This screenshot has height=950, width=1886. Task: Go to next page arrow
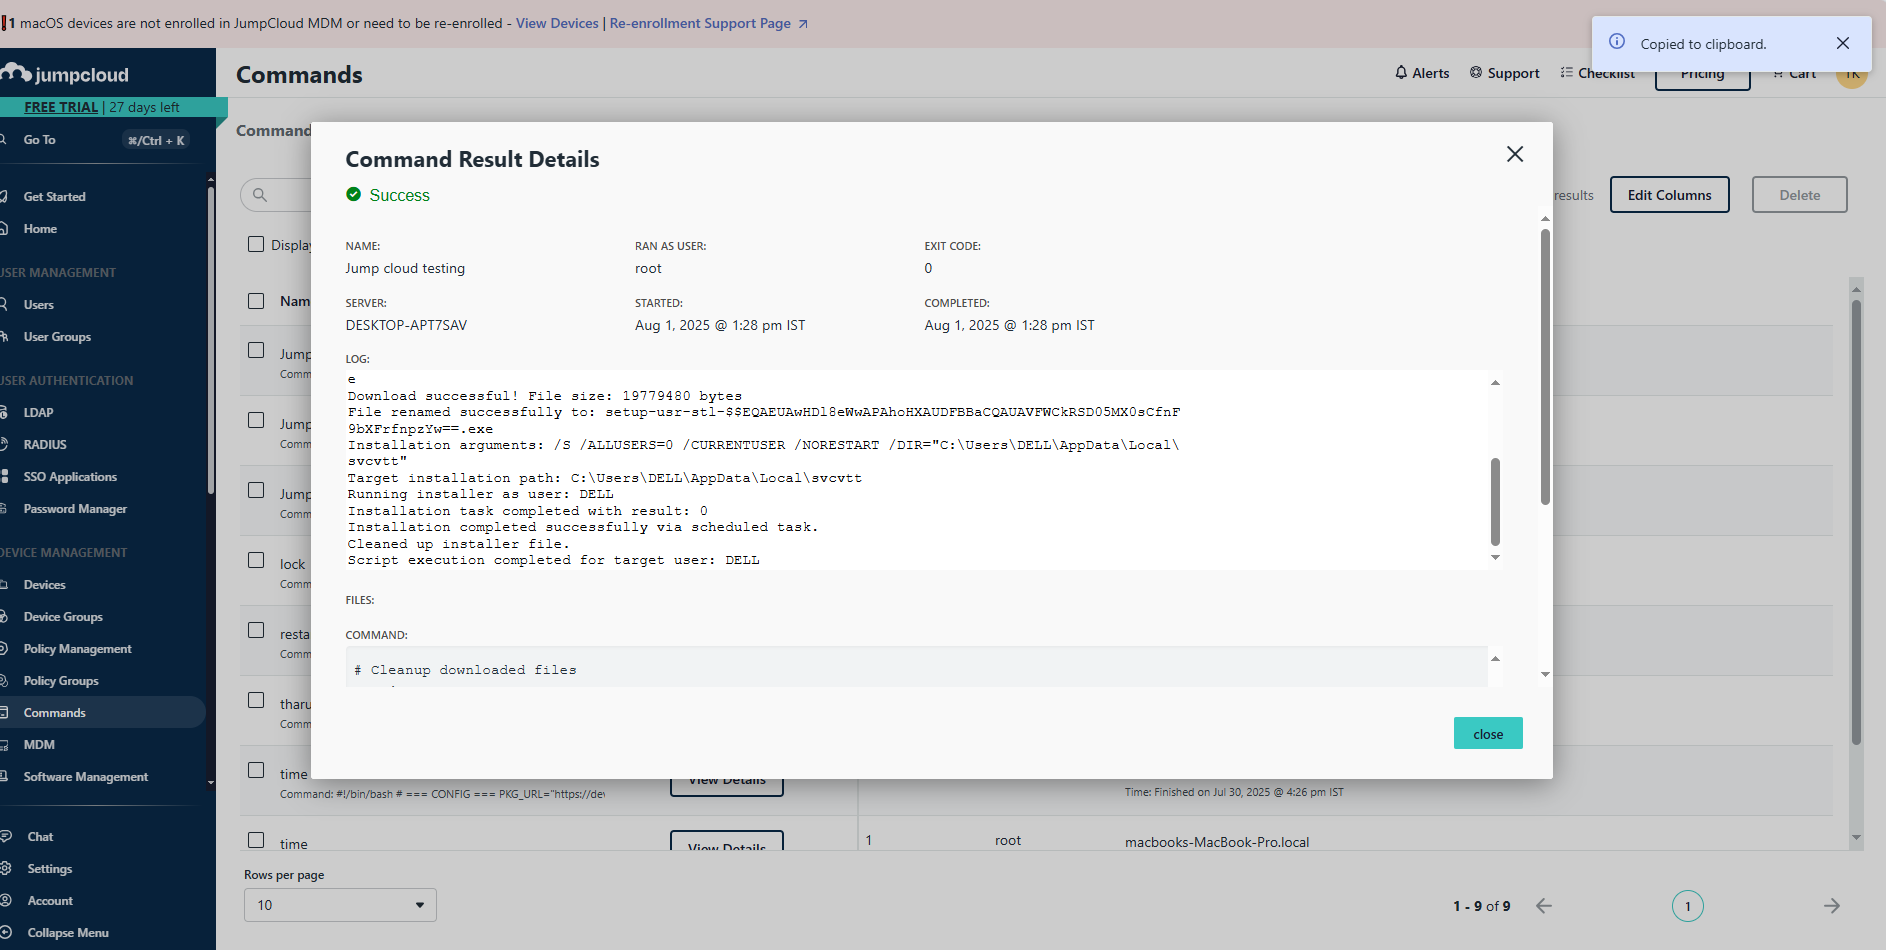pos(1832,906)
